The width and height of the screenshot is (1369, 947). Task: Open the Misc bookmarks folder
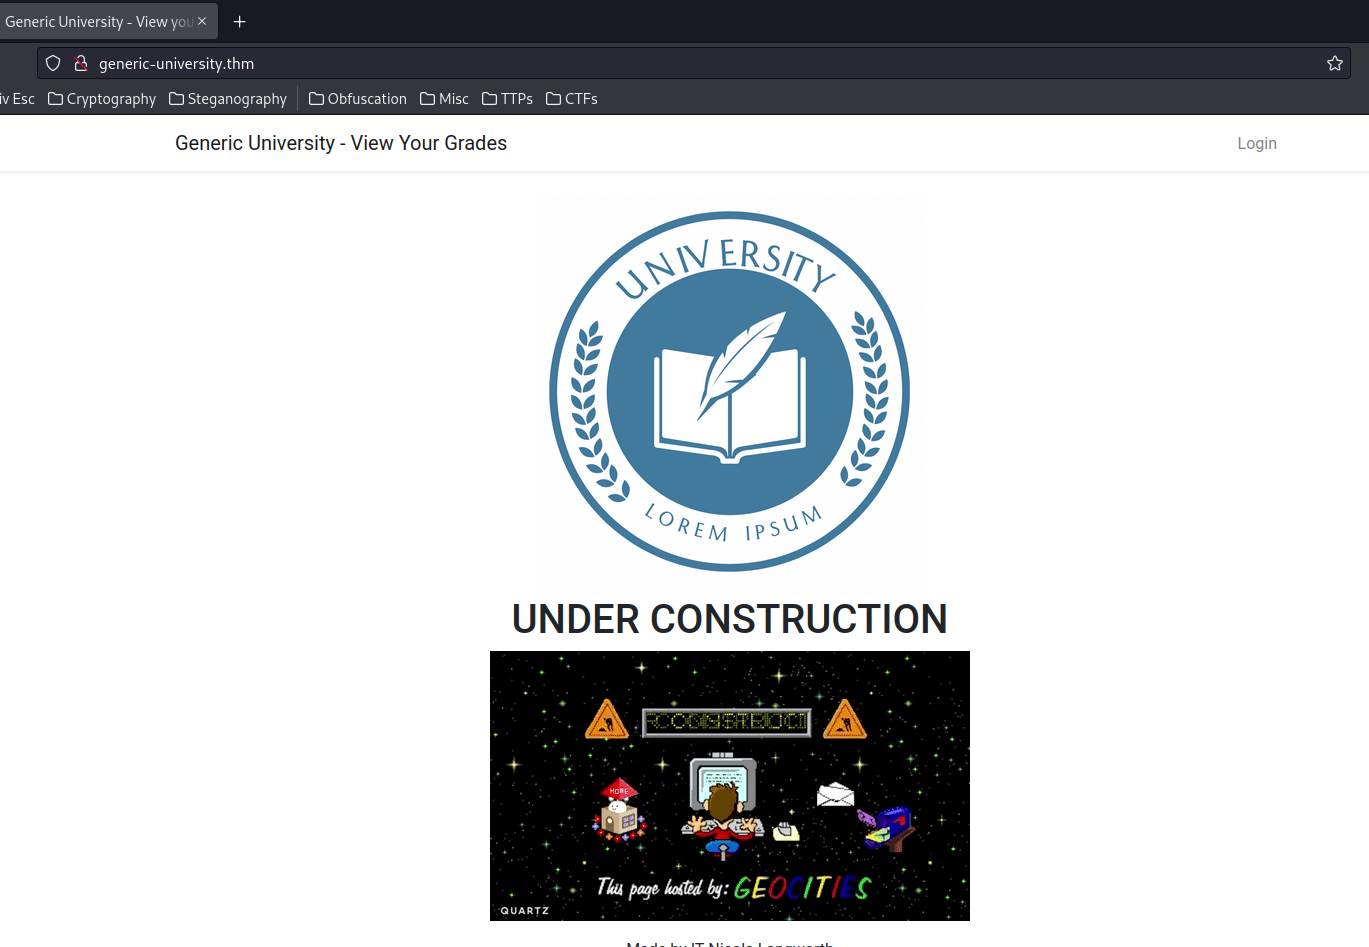pos(444,99)
